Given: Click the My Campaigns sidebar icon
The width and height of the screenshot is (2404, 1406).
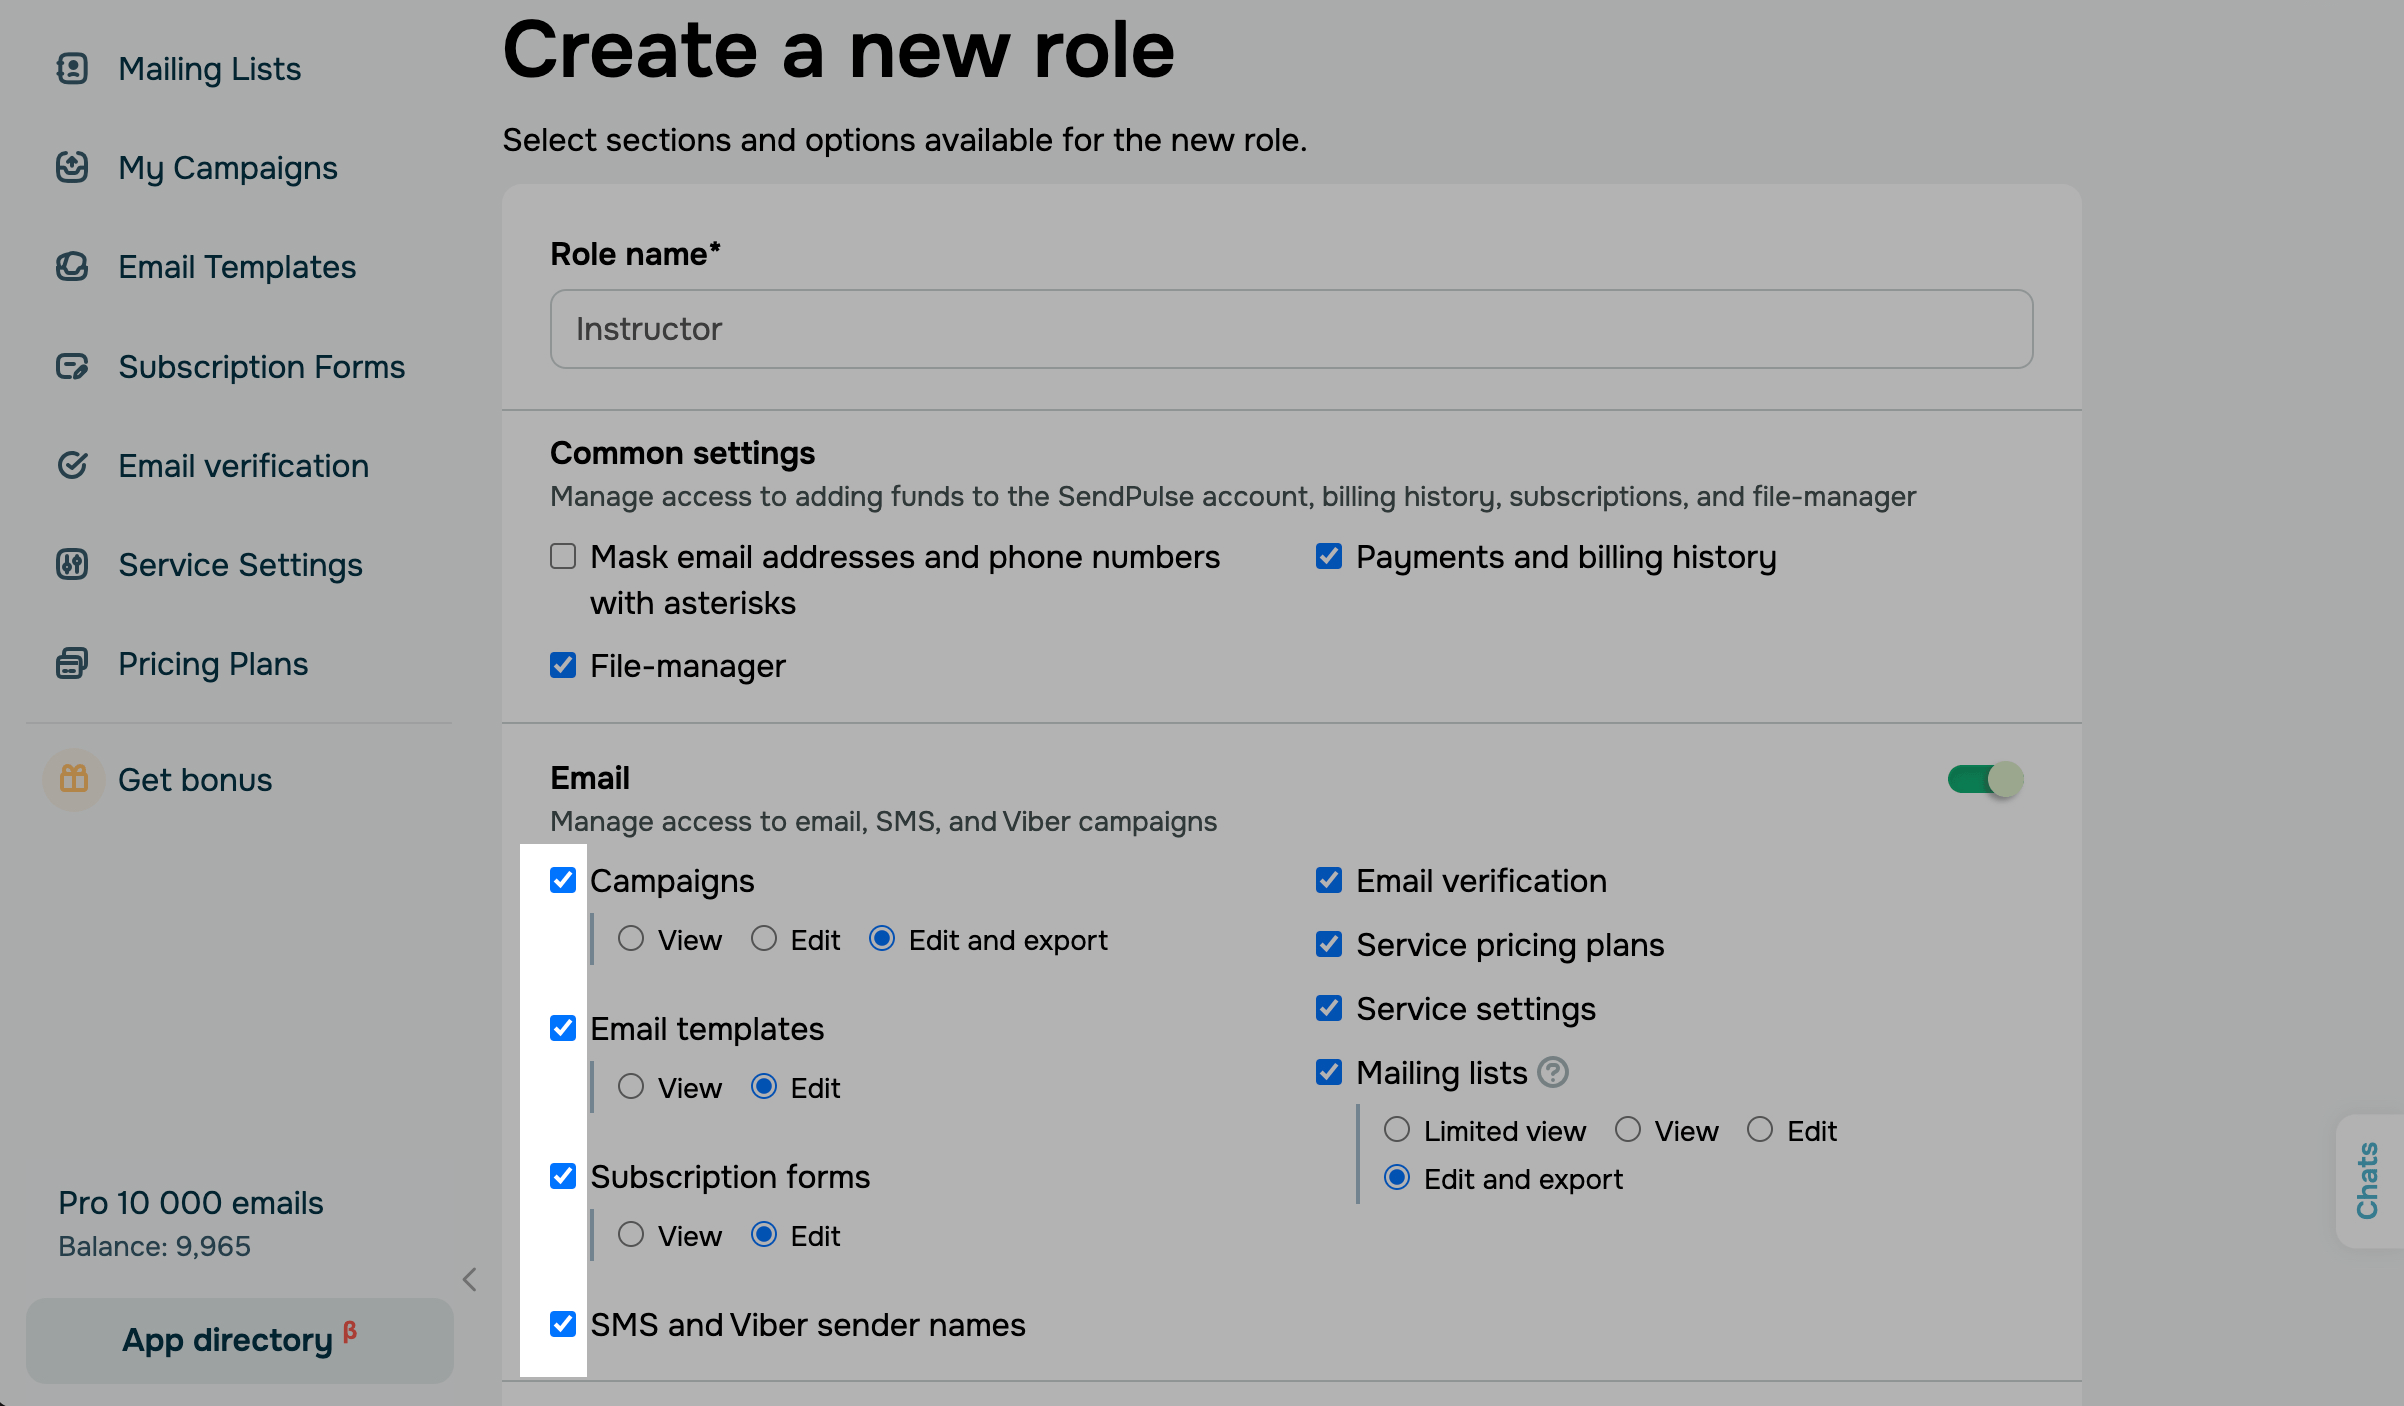Looking at the screenshot, I should tap(72, 167).
